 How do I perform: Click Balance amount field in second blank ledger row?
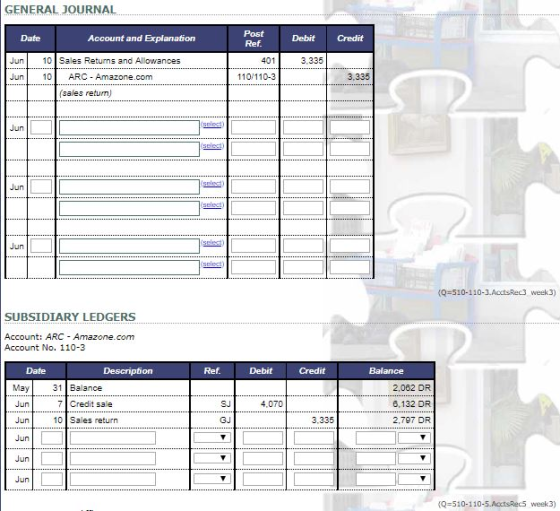coord(376,459)
